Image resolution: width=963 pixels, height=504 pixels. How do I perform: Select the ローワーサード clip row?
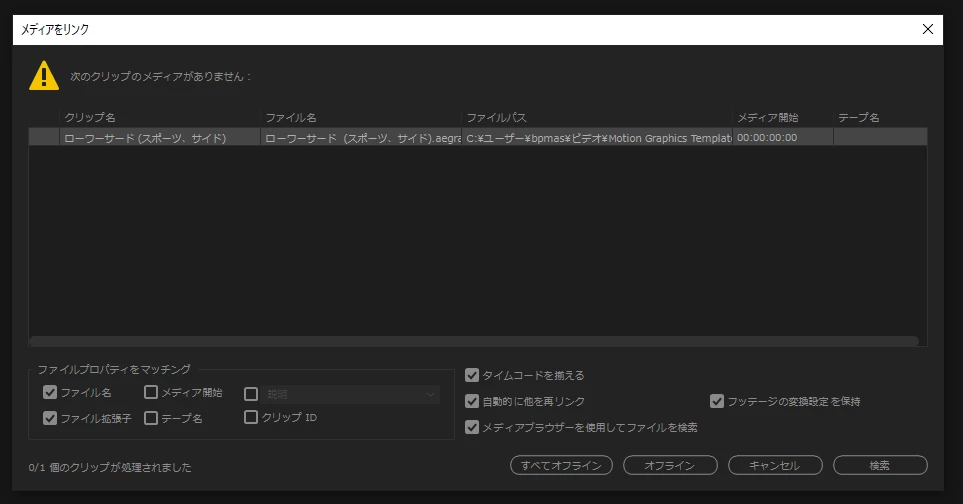[x=478, y=138]
